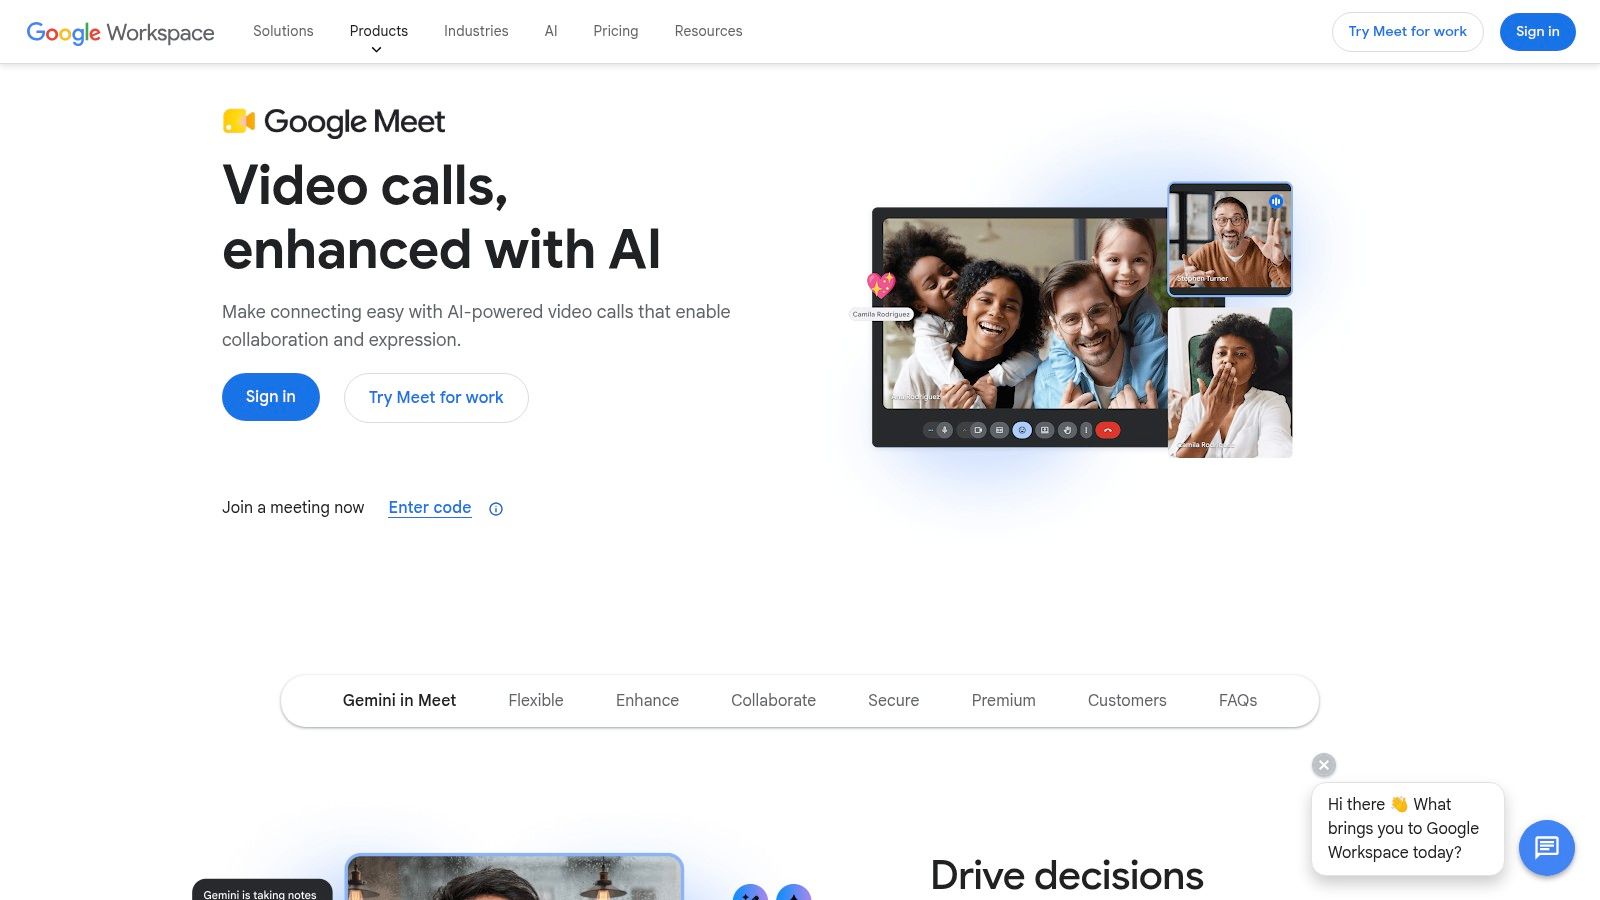Click the 'Camila Rodriguez' name tag

pos(881,314)
